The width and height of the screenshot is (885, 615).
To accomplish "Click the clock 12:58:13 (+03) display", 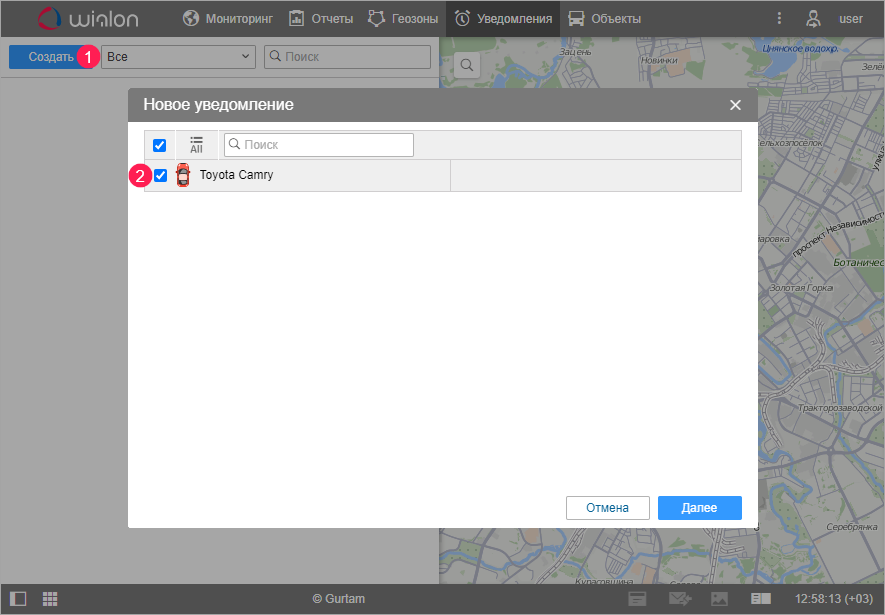I will tap(834, 599).
